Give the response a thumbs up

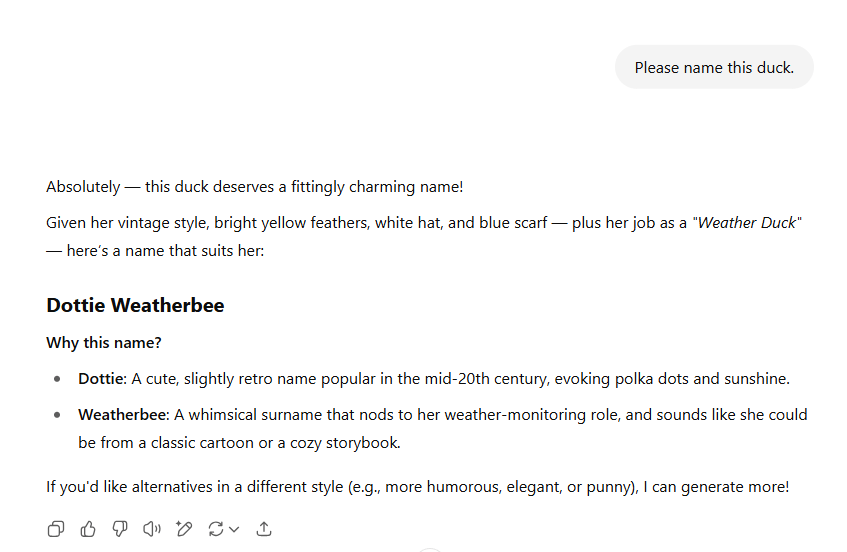tap(88, 529)
